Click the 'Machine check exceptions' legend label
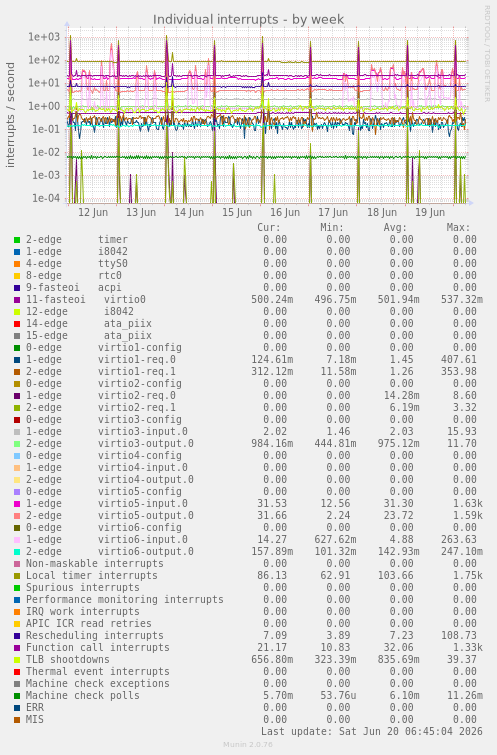497x755 pixels. [x=98, y=684]
